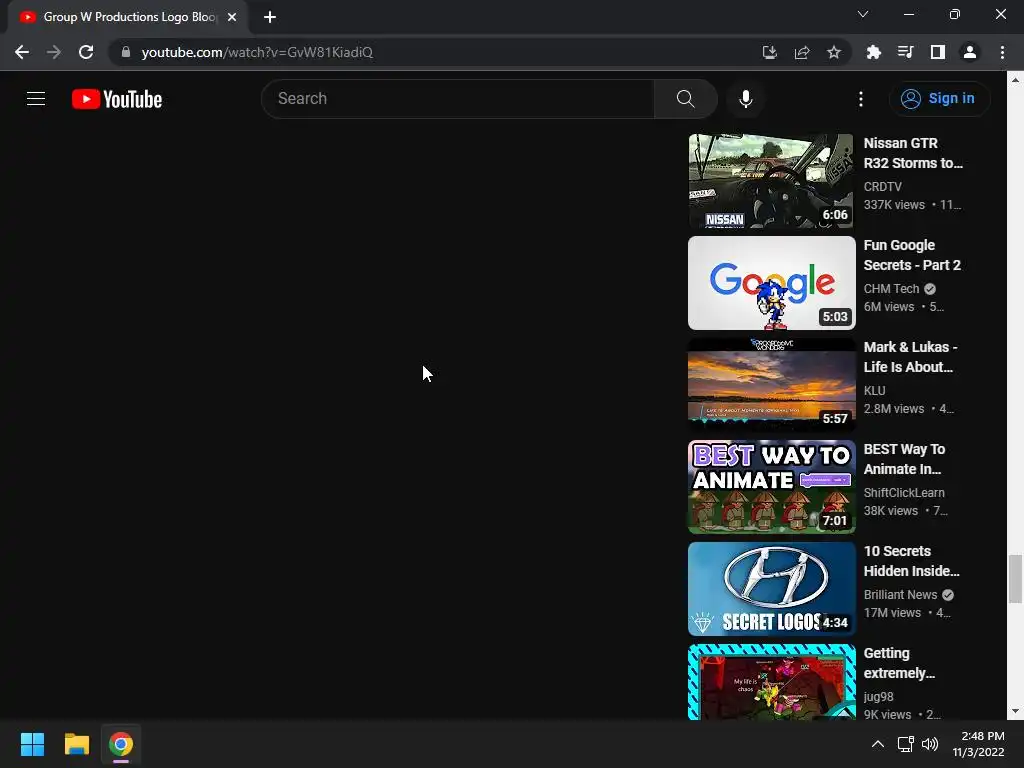Open Windows Start menu
The image size is (1024, 768).
coord(32,744)
